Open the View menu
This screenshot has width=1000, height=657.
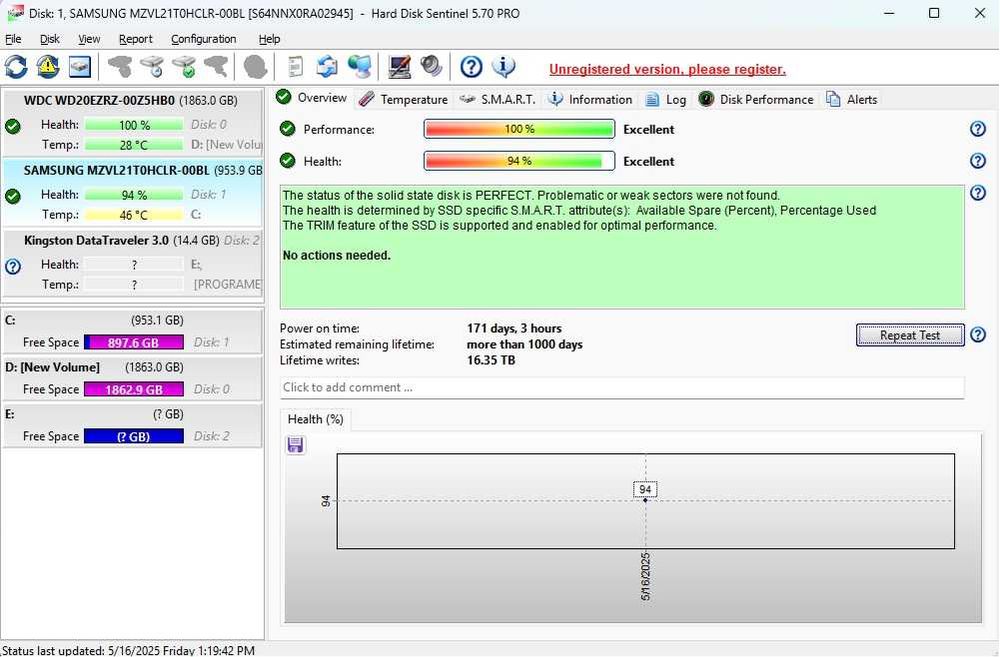click(x=89, y=39)
